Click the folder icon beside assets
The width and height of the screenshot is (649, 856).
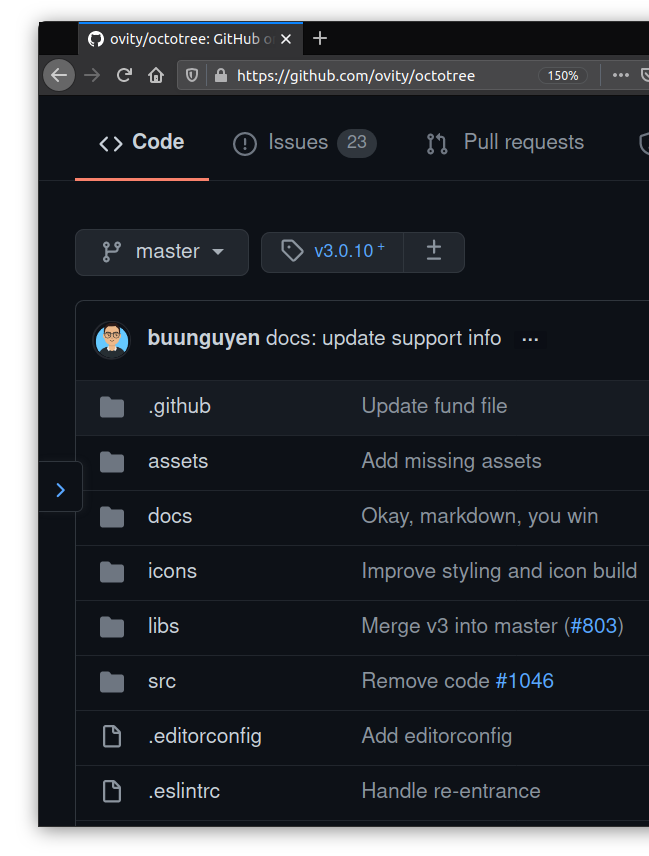112,462
